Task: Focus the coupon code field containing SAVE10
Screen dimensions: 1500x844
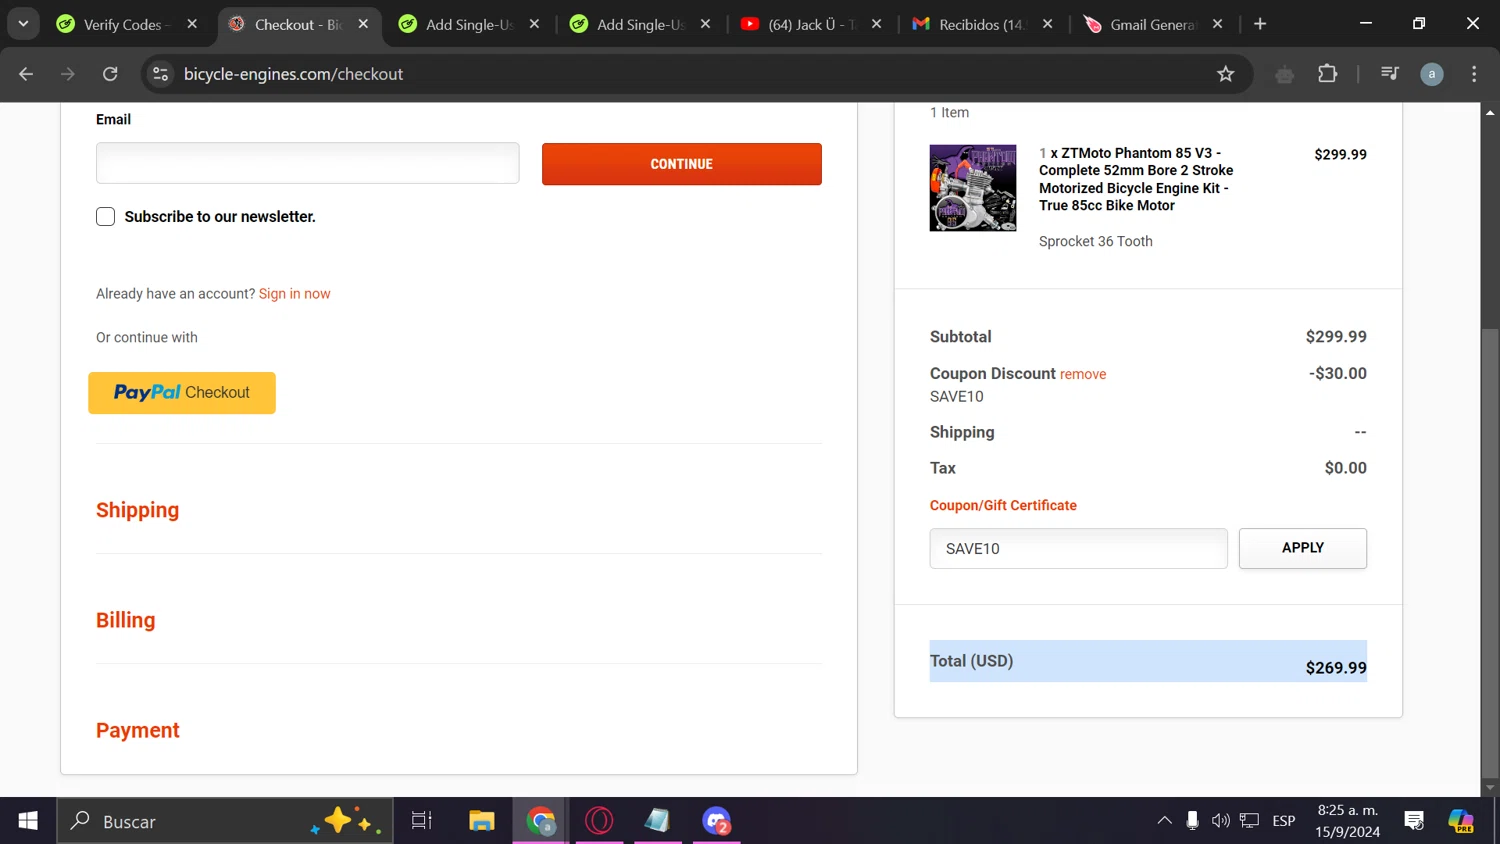Action: click(1078, 548)
